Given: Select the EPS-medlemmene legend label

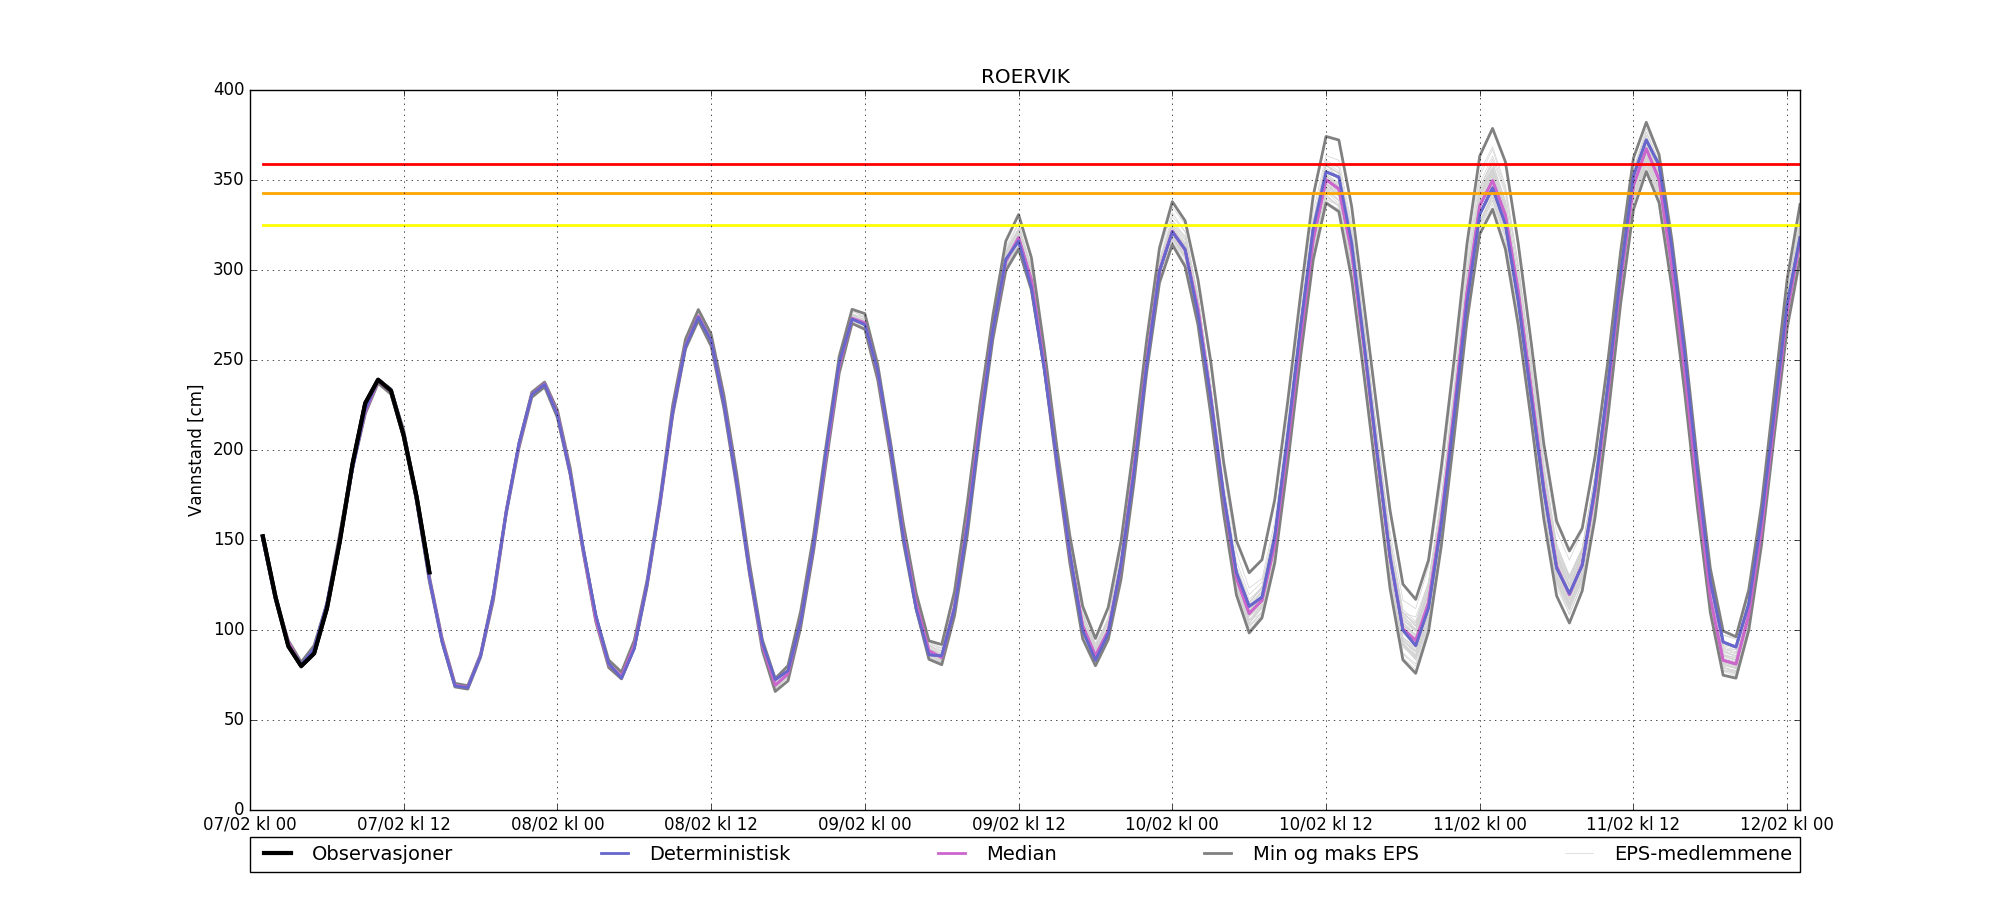Looking at the screenshot, I should [x=1702, y=854].
